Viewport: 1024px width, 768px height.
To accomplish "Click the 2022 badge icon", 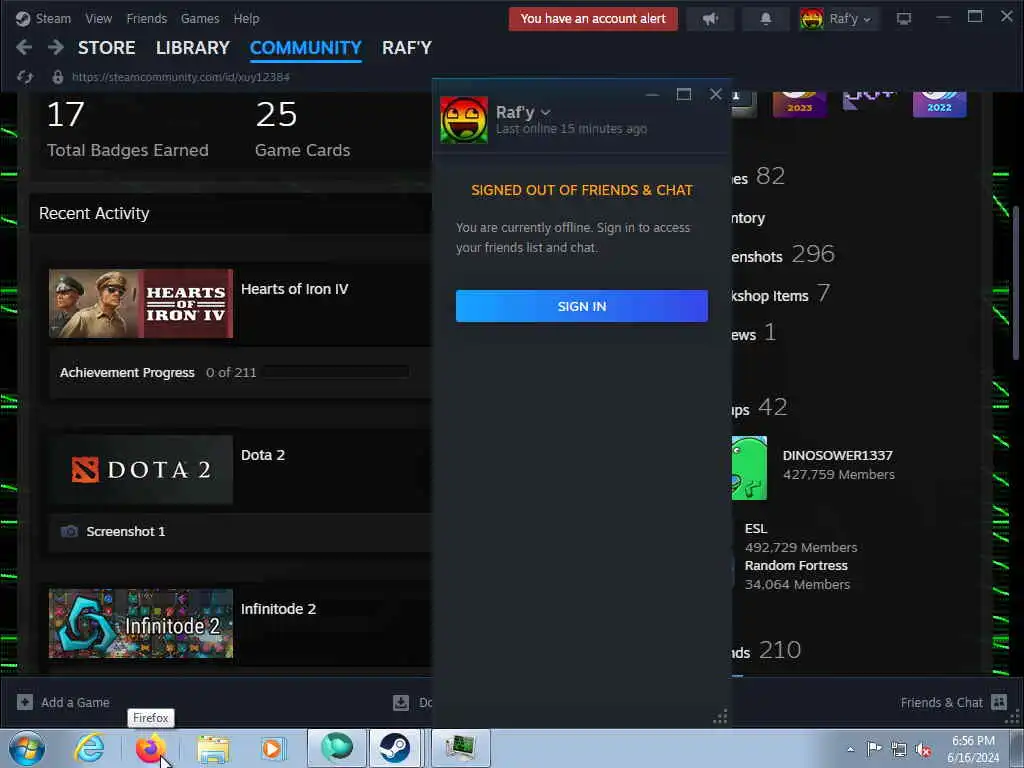I will click(x=939, y=103).
